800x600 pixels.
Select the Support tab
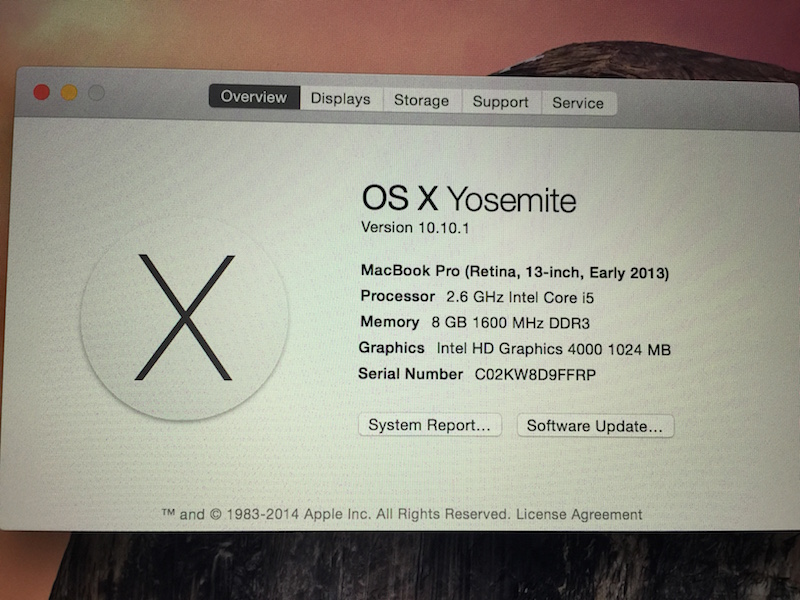tap(501, 102)
